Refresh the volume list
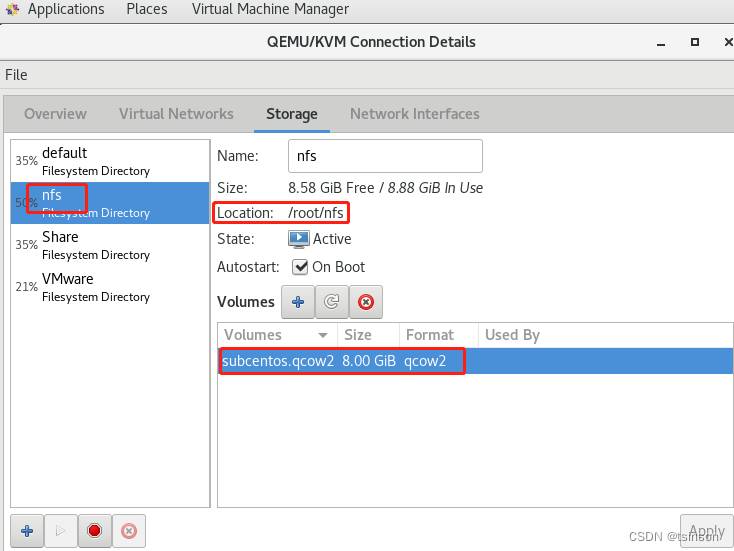 [x=332, y=301]
